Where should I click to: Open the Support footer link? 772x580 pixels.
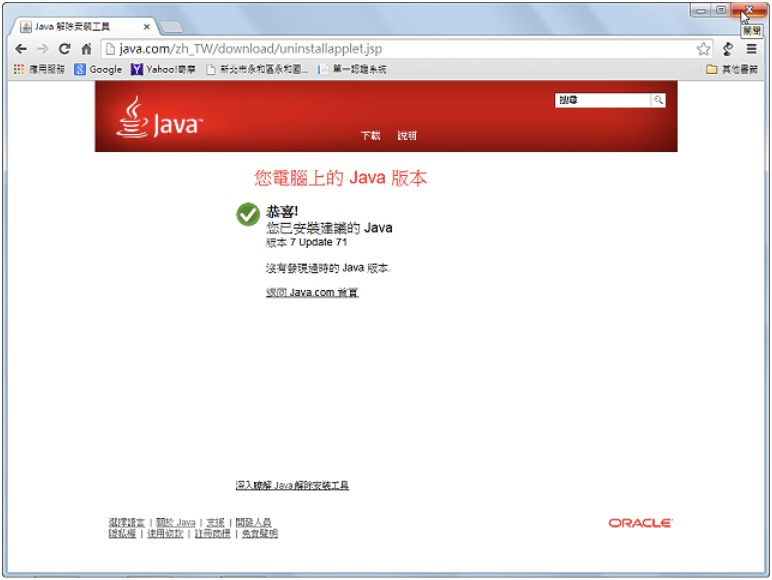tap(215, 522)
